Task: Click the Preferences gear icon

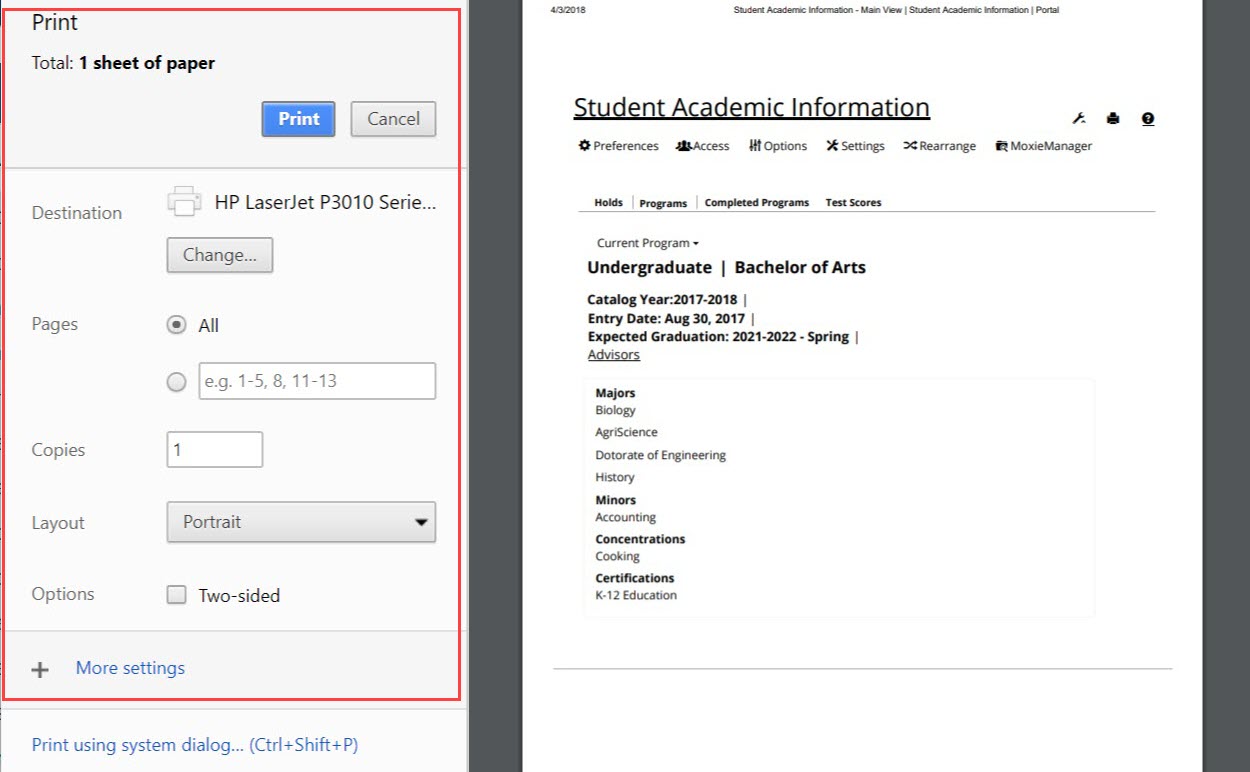Action: click(585, 146)
